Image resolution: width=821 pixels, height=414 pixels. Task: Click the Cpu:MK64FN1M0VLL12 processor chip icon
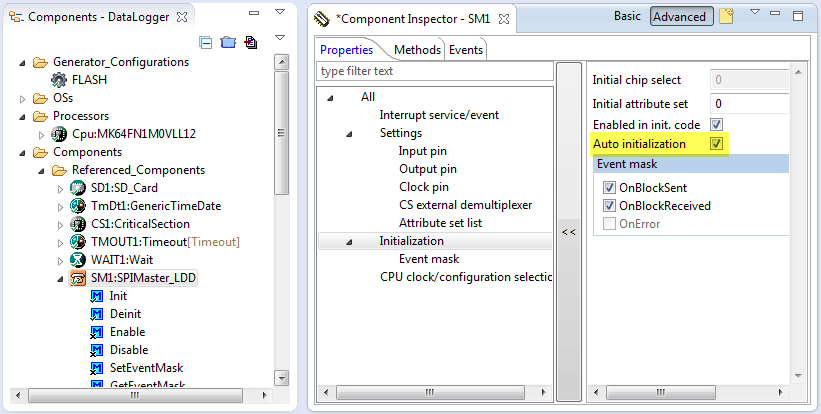(59, 134)
